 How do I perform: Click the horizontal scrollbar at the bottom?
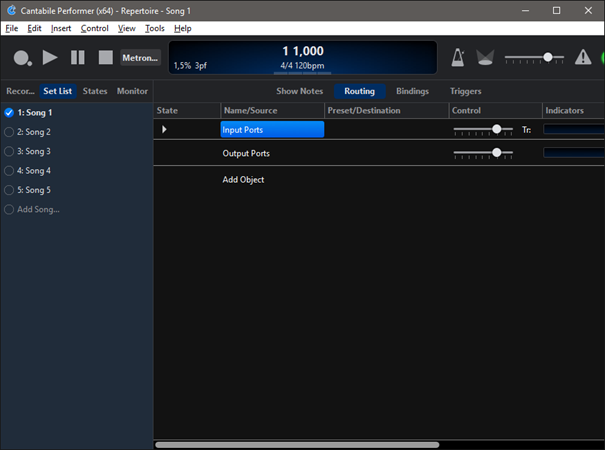[x=297, y=445]
